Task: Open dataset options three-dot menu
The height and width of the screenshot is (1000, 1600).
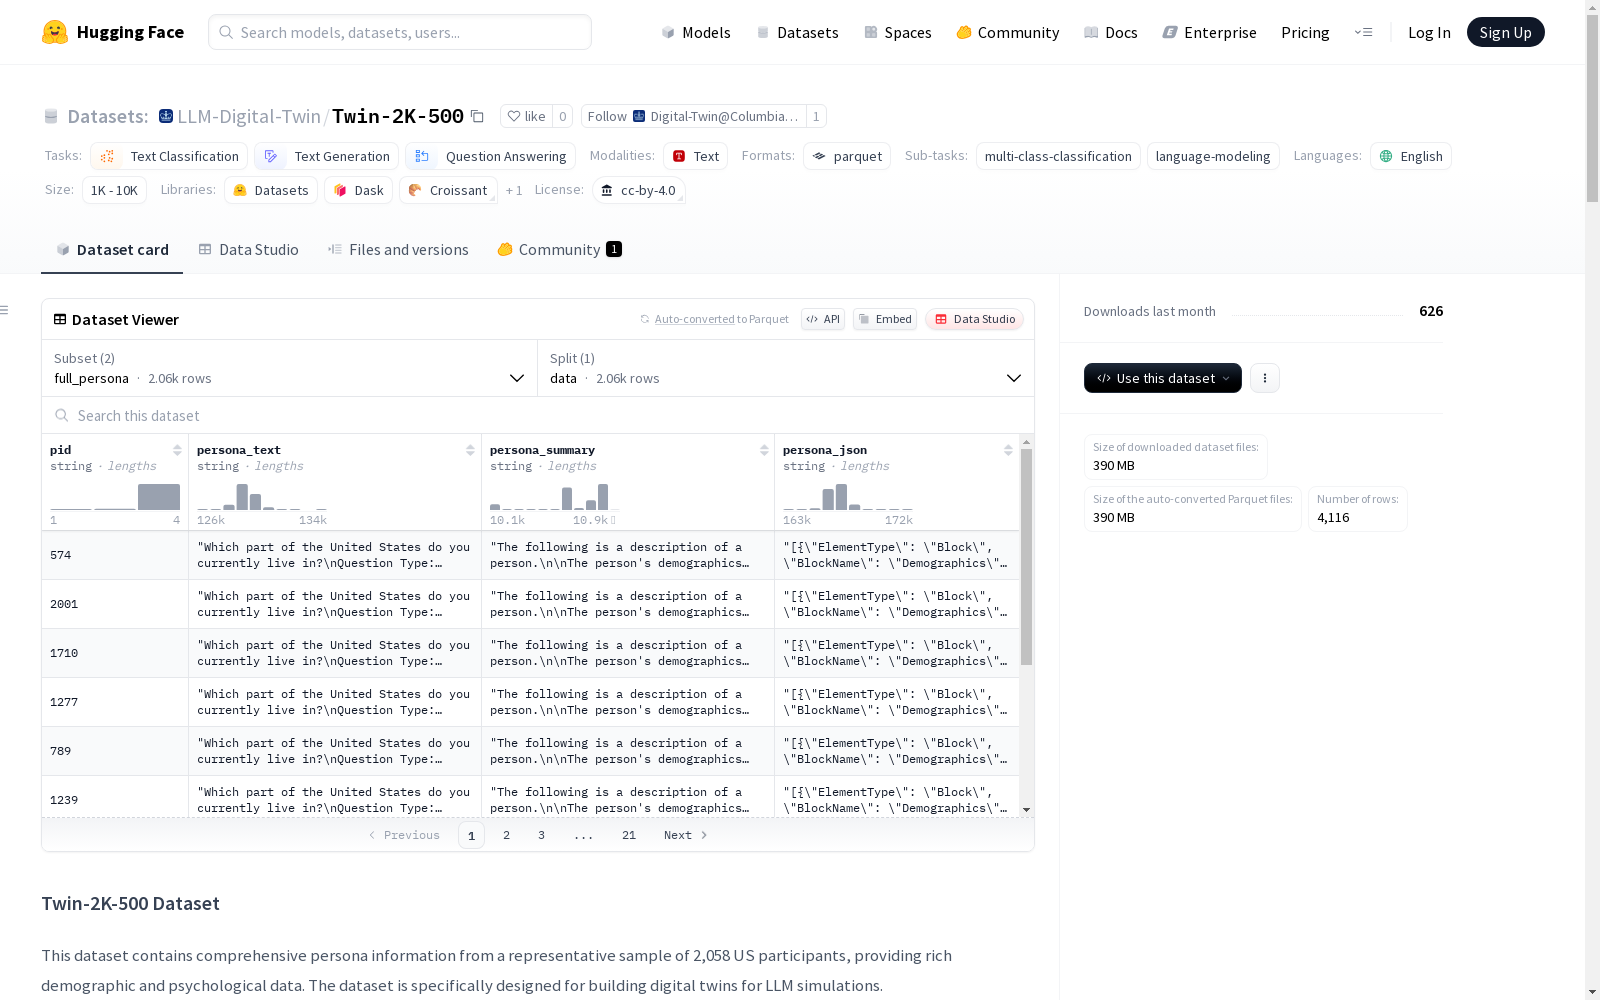Action: pos(1265,378)
